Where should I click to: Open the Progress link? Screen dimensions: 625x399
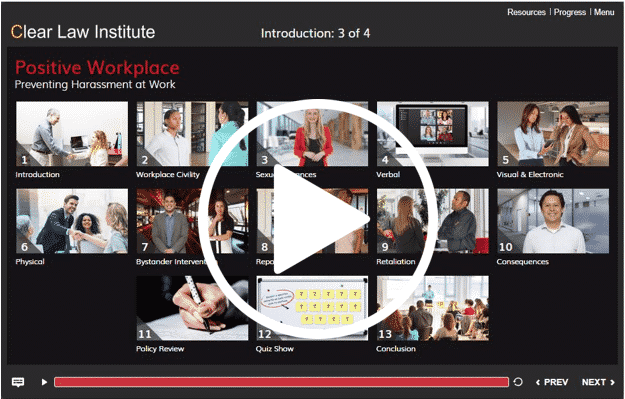point(570,12)
